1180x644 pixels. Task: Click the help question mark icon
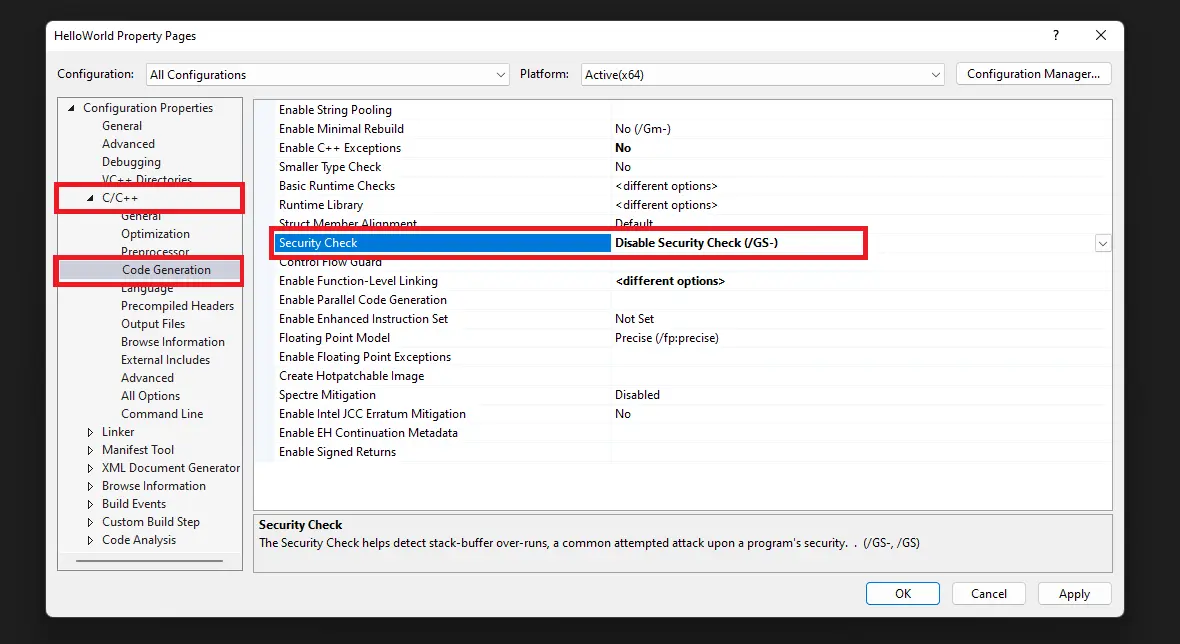coord(1056,35)
